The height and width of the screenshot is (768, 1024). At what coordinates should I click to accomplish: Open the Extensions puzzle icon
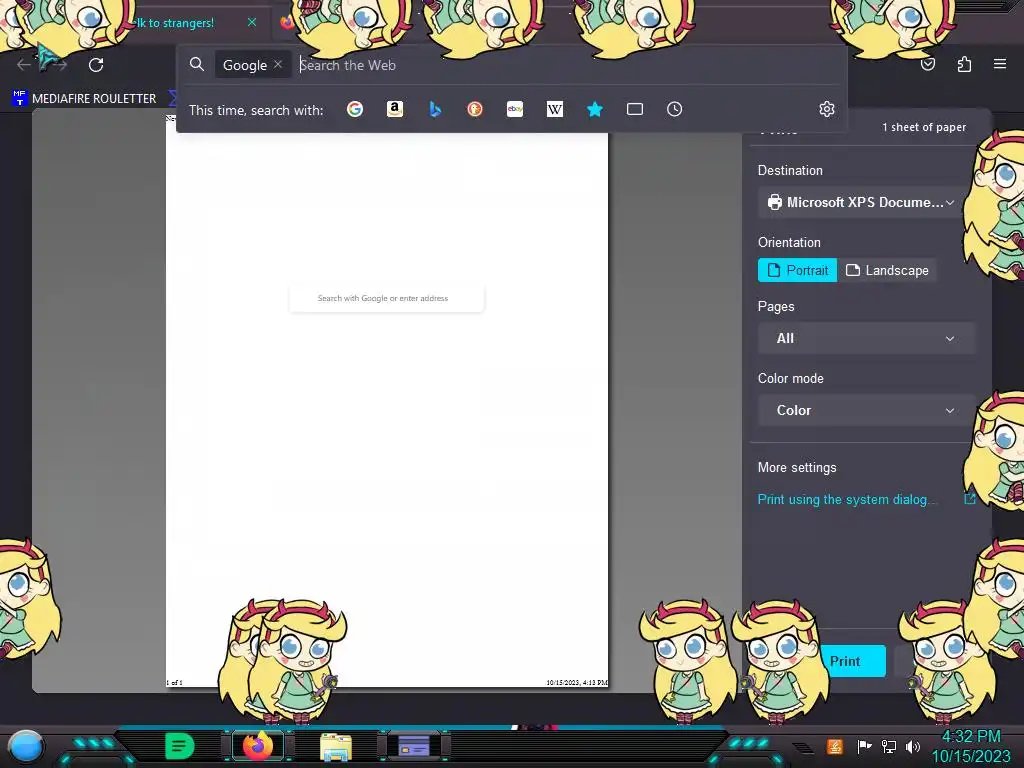coord(964,64)
